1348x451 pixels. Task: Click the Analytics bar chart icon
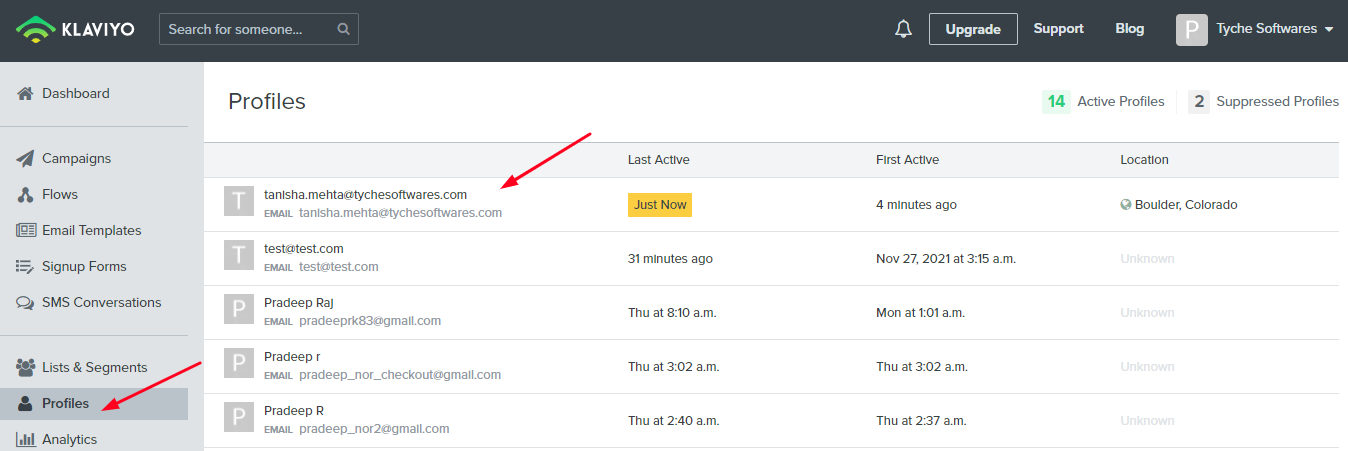click(26, 439)
